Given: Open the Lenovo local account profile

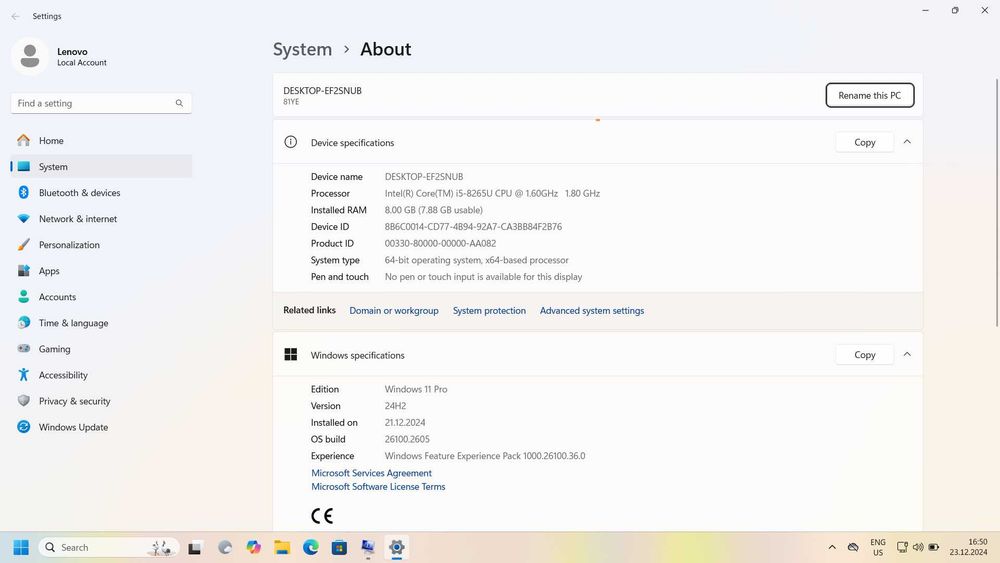Looking at the screenshot, I should (x=59, y=56).
